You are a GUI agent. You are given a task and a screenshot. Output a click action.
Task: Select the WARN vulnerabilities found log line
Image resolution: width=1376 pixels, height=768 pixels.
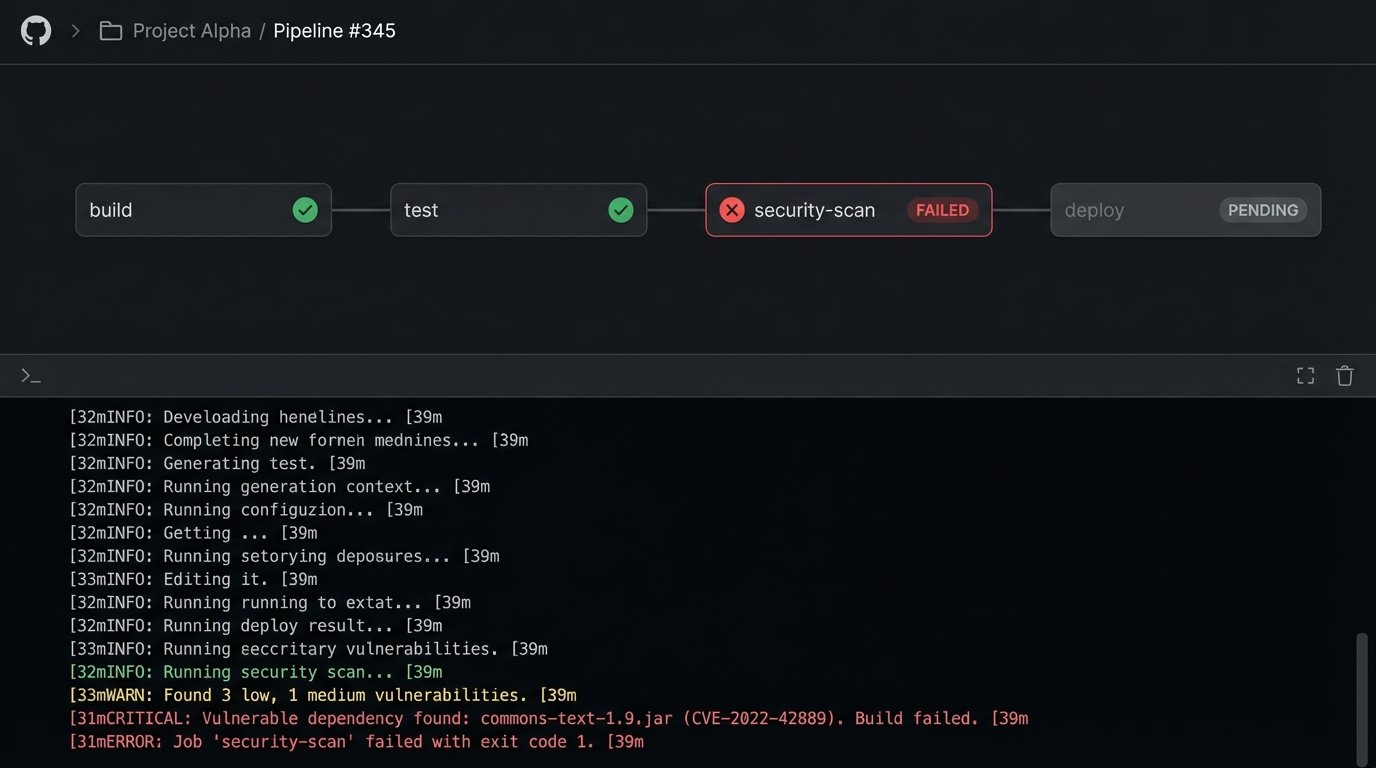click(x=322, y=695)
